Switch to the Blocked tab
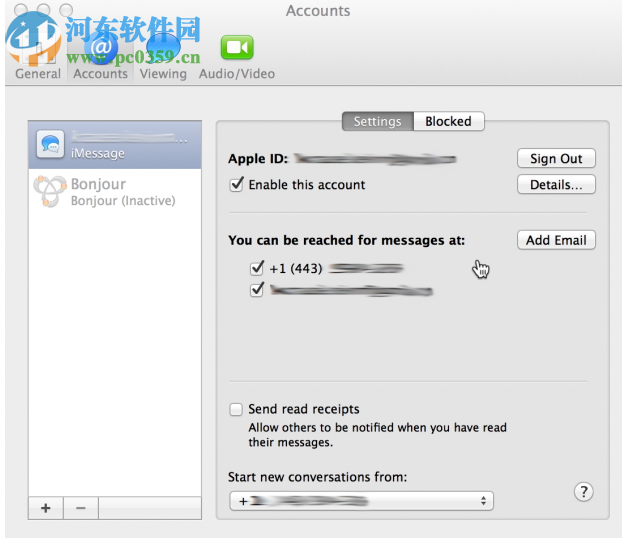622x538 pixels. coord(449,121)
